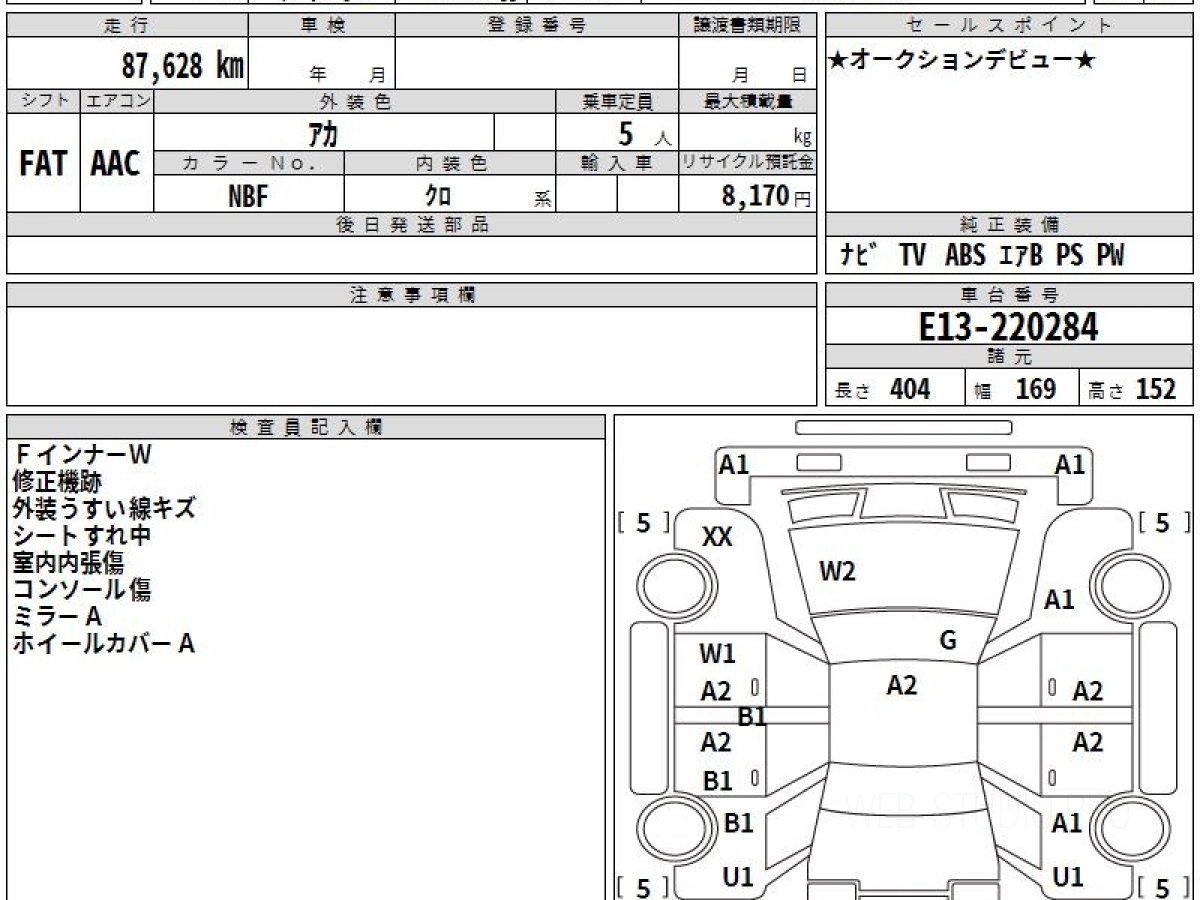Click the 譲渡書類期限 header
The width and height of the screenshot is (1200, 900).
click(747, 27)
